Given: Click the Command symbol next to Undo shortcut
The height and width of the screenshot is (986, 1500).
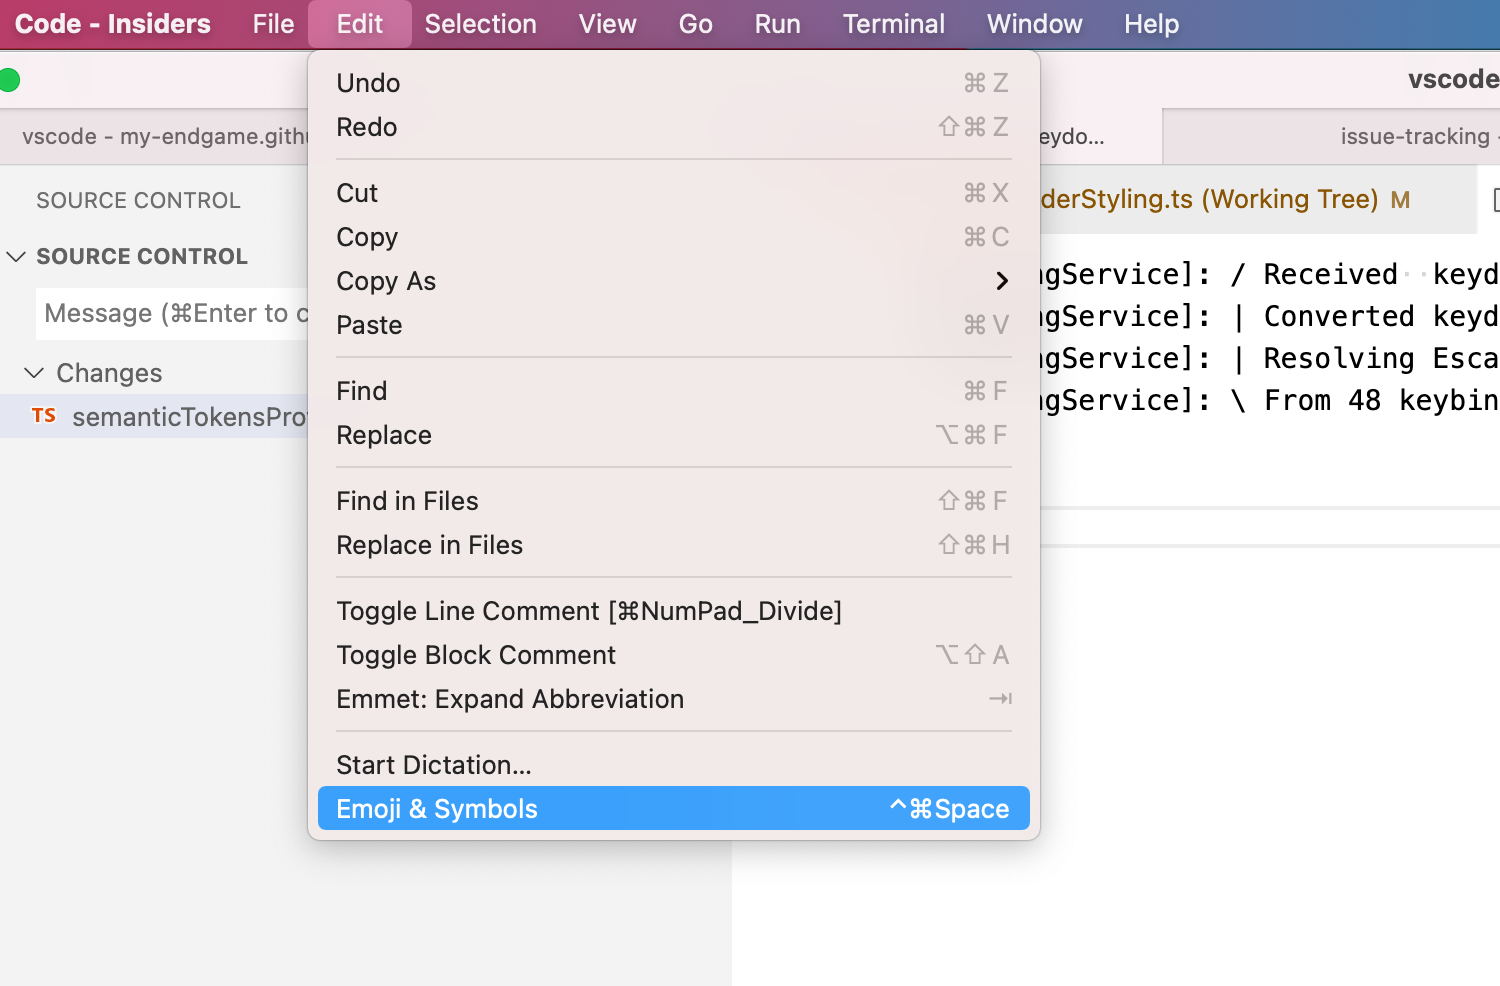Looking at the screenshot, I should [975, 83].
